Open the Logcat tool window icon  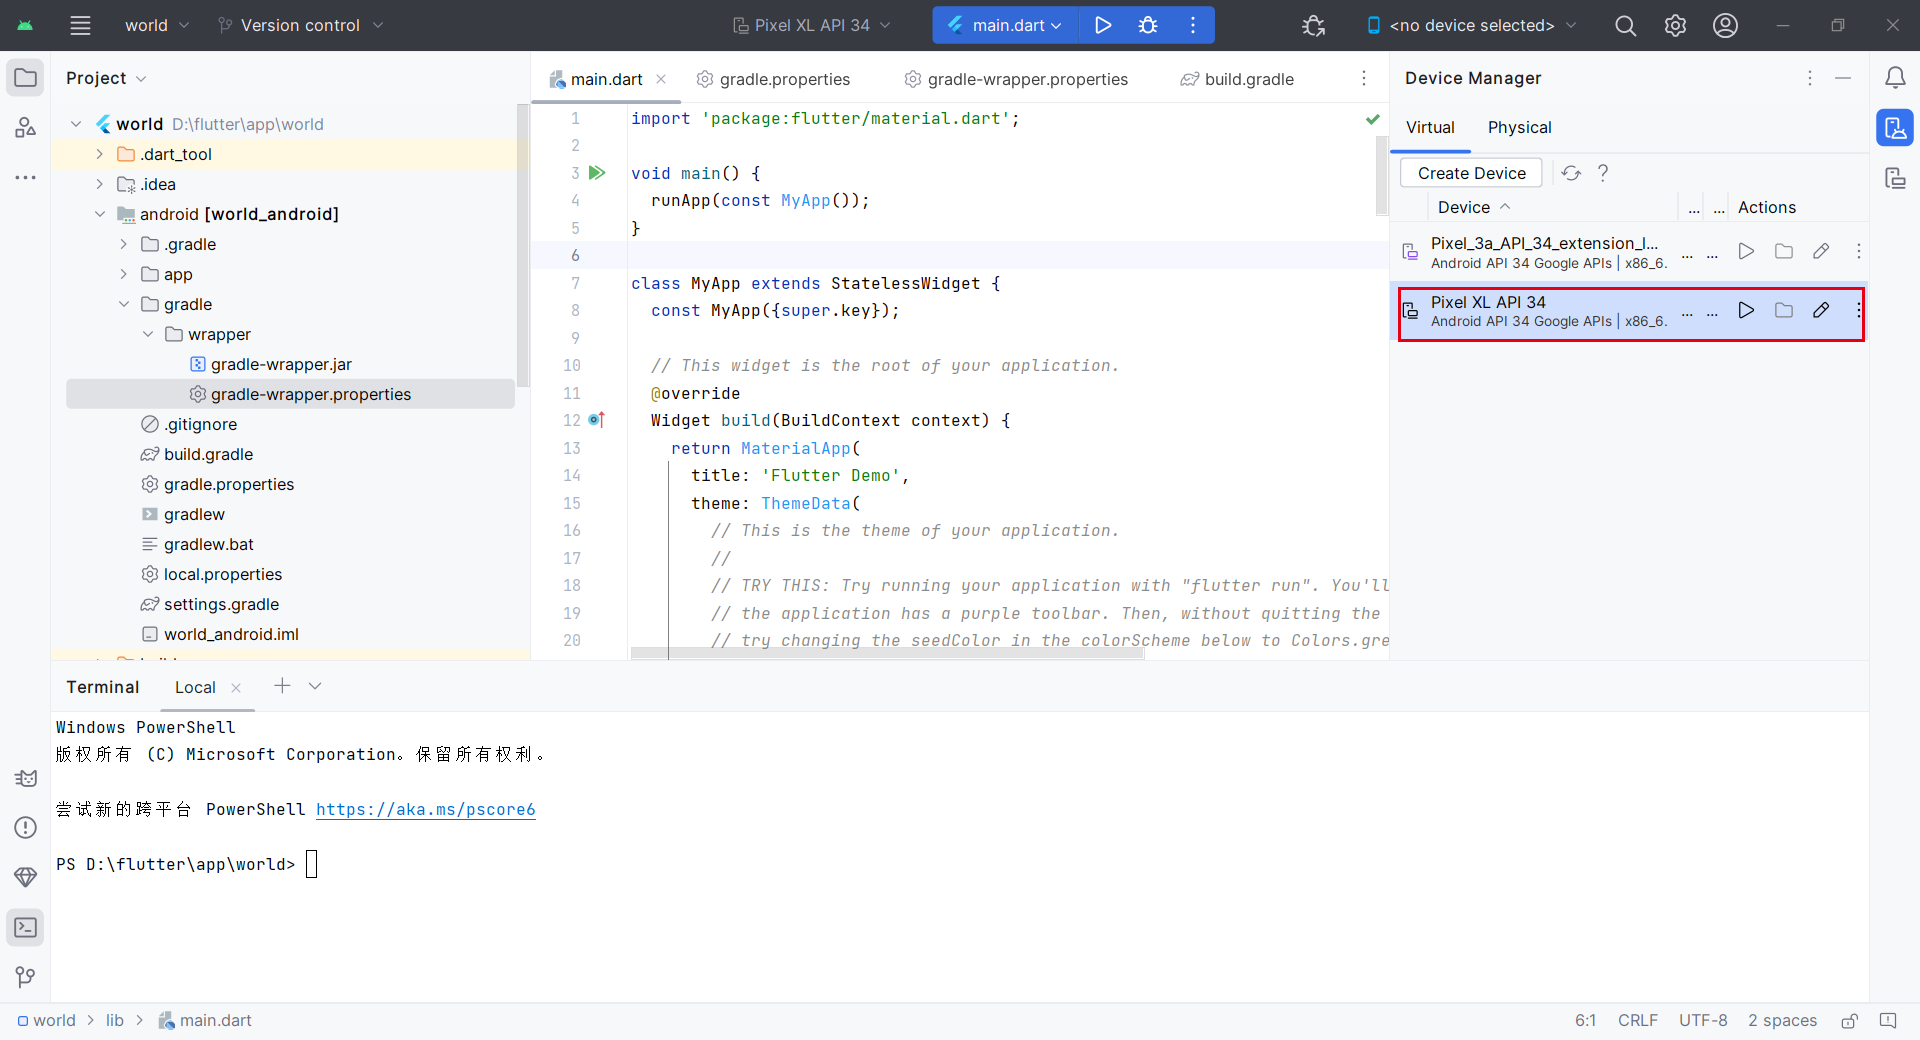(25, 778)
